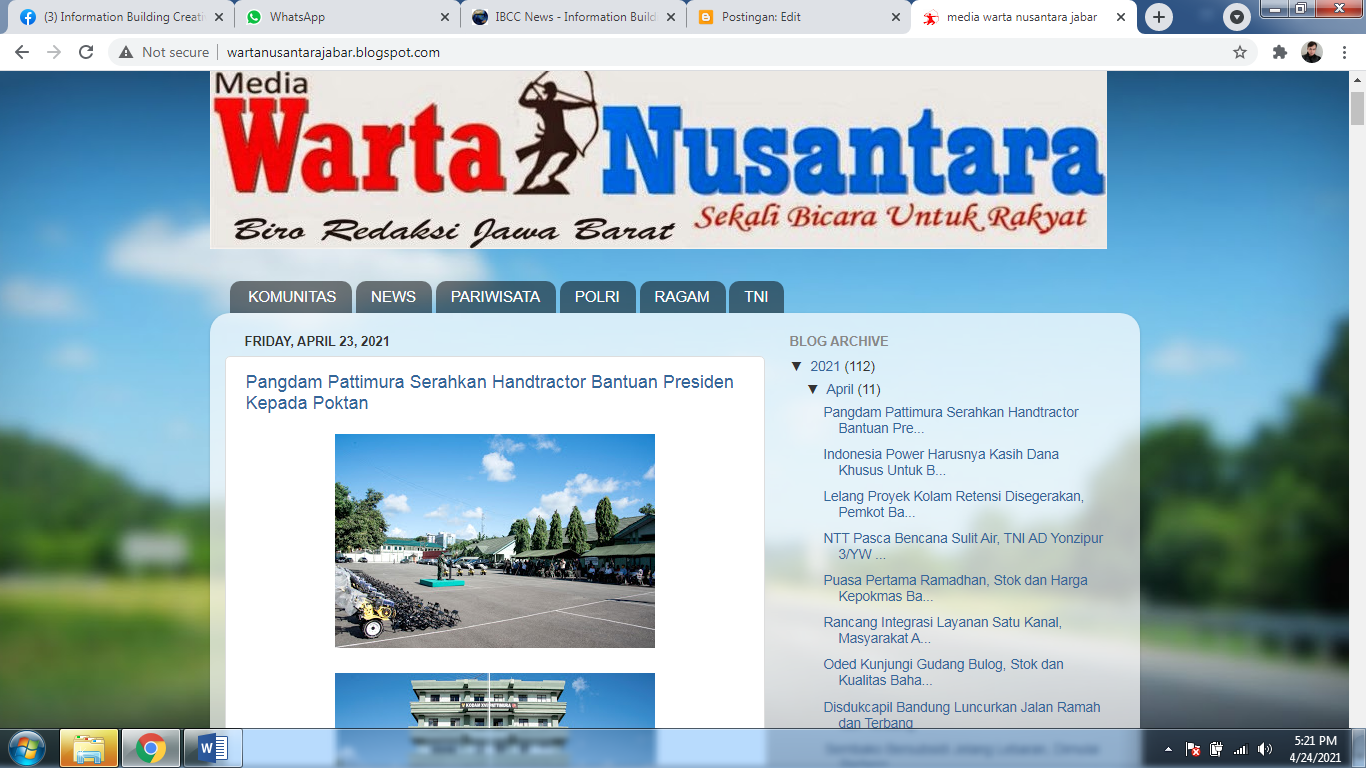The image size is (1366, 768).
Task: Open Chrome three-dot menu
Action: point(1344,52)
